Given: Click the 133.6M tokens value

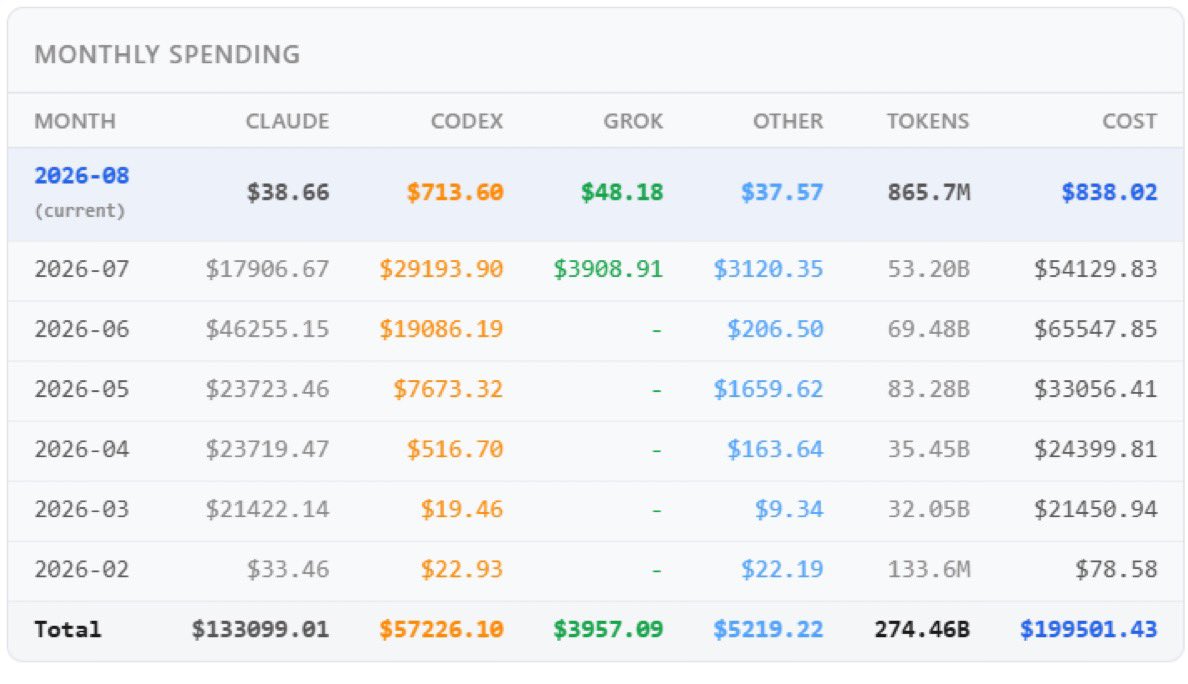Looking at the screenshot, I should 929,570.
